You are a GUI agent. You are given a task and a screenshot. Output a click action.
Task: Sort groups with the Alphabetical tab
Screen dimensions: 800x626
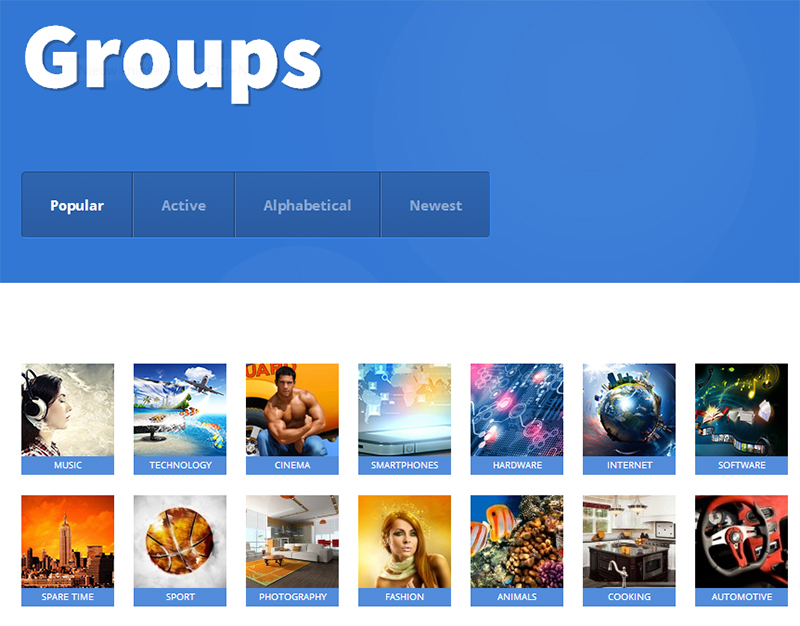[307, 205]
